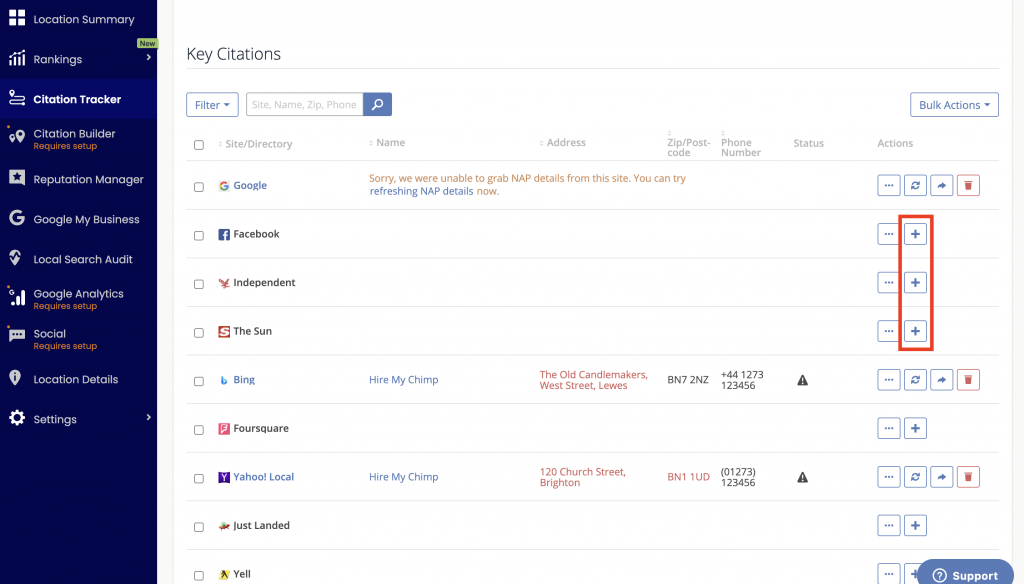Open the Hire My Chimp link on Bing row

[403, 379]
